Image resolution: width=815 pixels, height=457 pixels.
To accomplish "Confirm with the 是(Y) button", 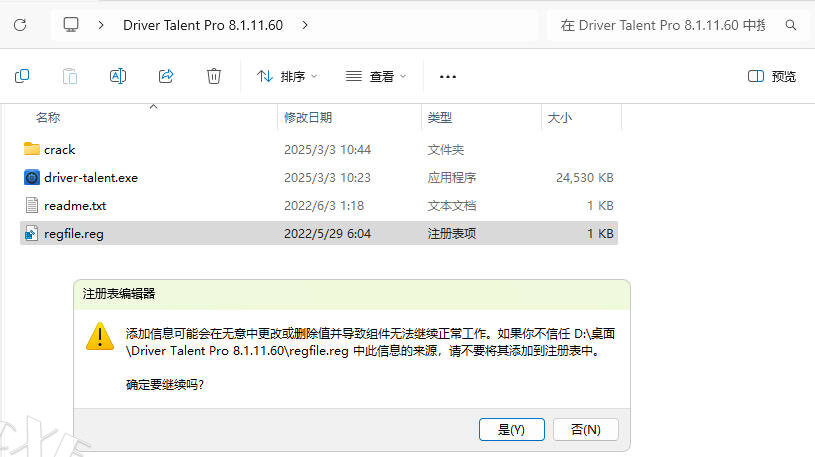I will tap(511, 429).
